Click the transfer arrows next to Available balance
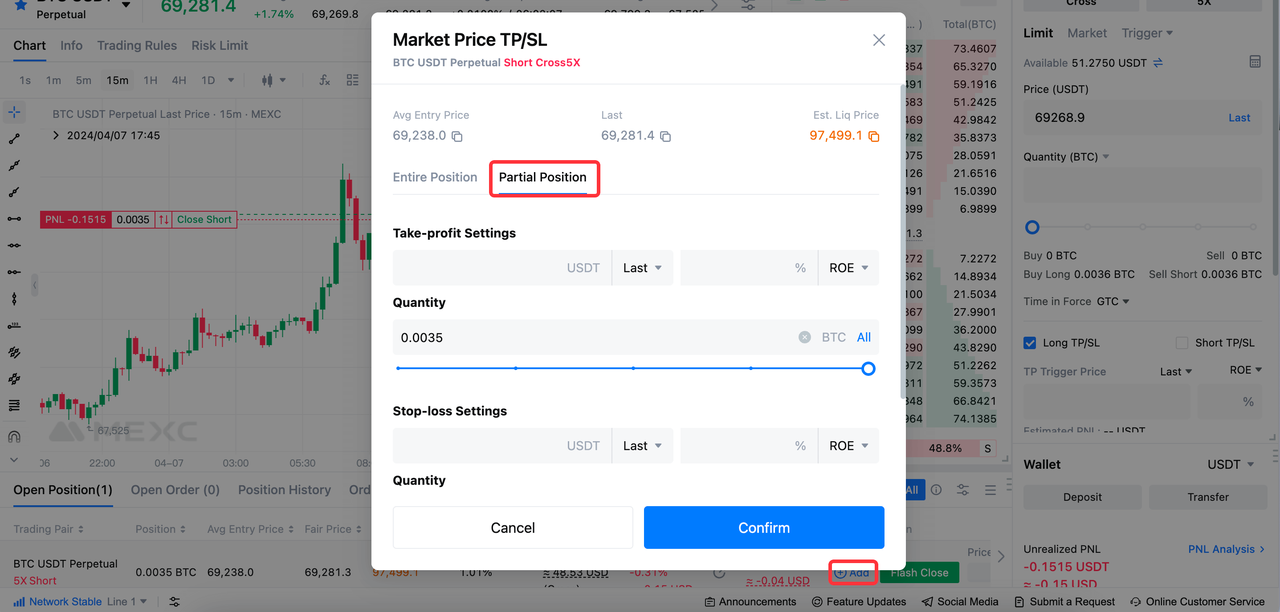Viewport: 1280px width, 612px height. point(1158,63)
